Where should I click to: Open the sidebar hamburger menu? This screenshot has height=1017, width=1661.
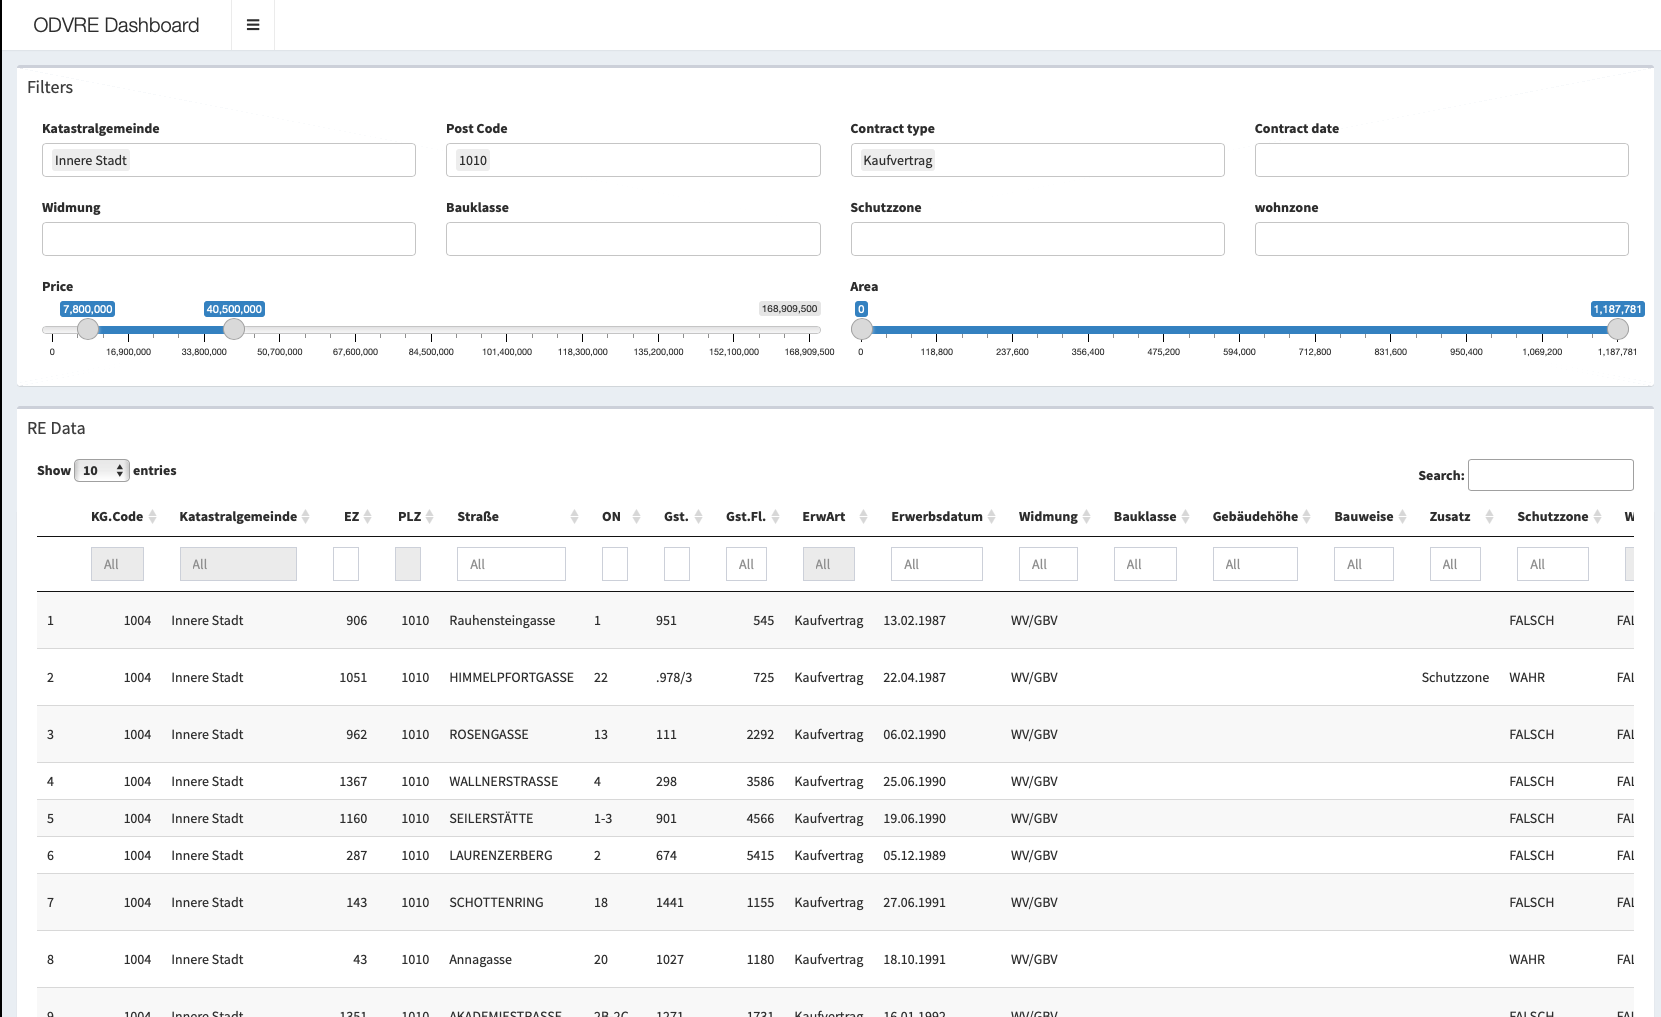252,25
